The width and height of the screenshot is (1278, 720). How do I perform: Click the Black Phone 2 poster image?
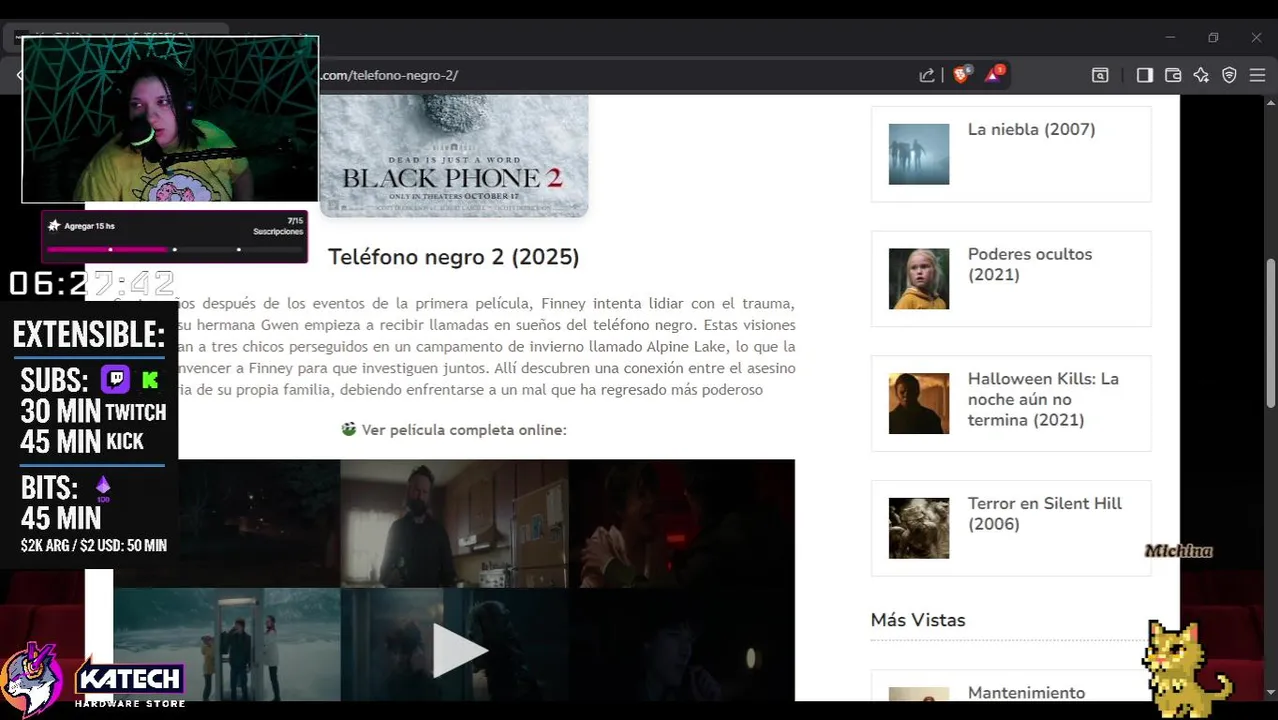454,156
